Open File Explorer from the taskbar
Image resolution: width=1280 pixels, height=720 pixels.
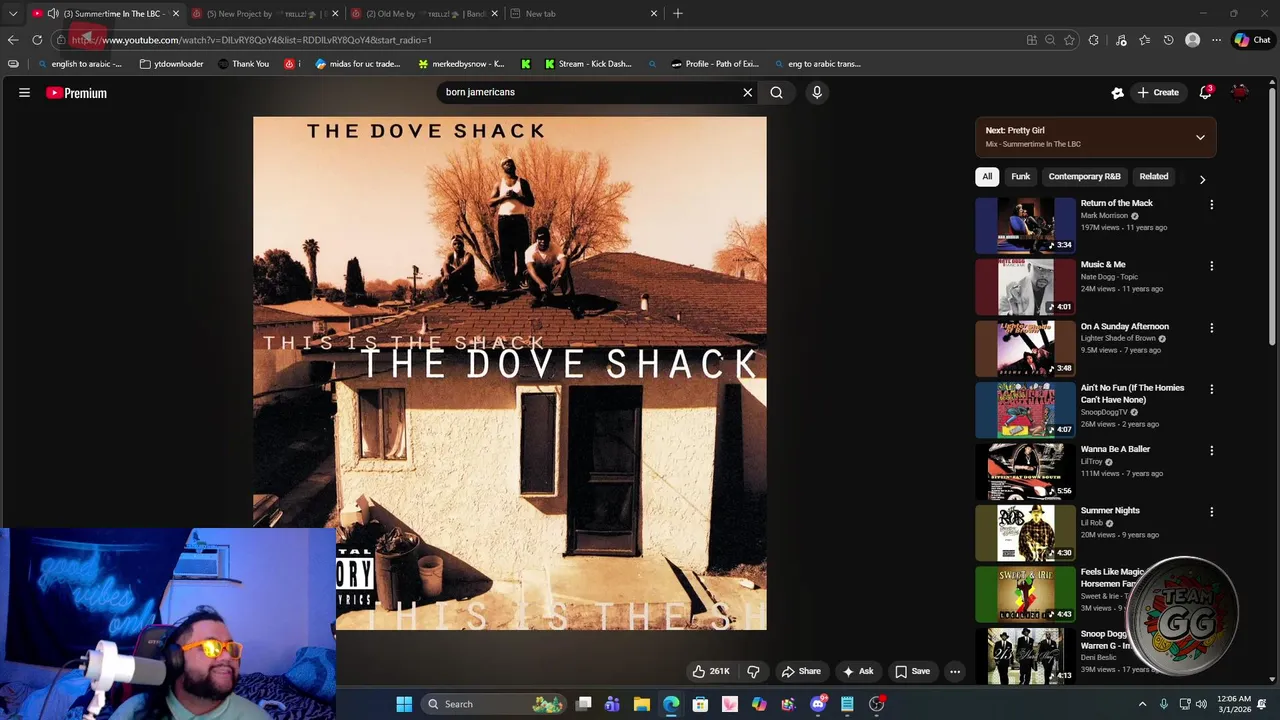point(642,704)
